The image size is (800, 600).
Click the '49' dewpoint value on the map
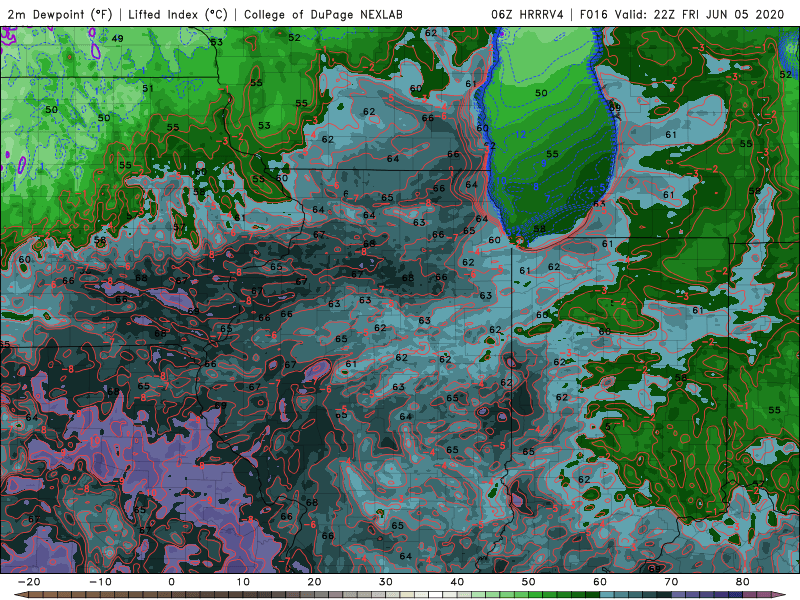[x=117, y=38]
